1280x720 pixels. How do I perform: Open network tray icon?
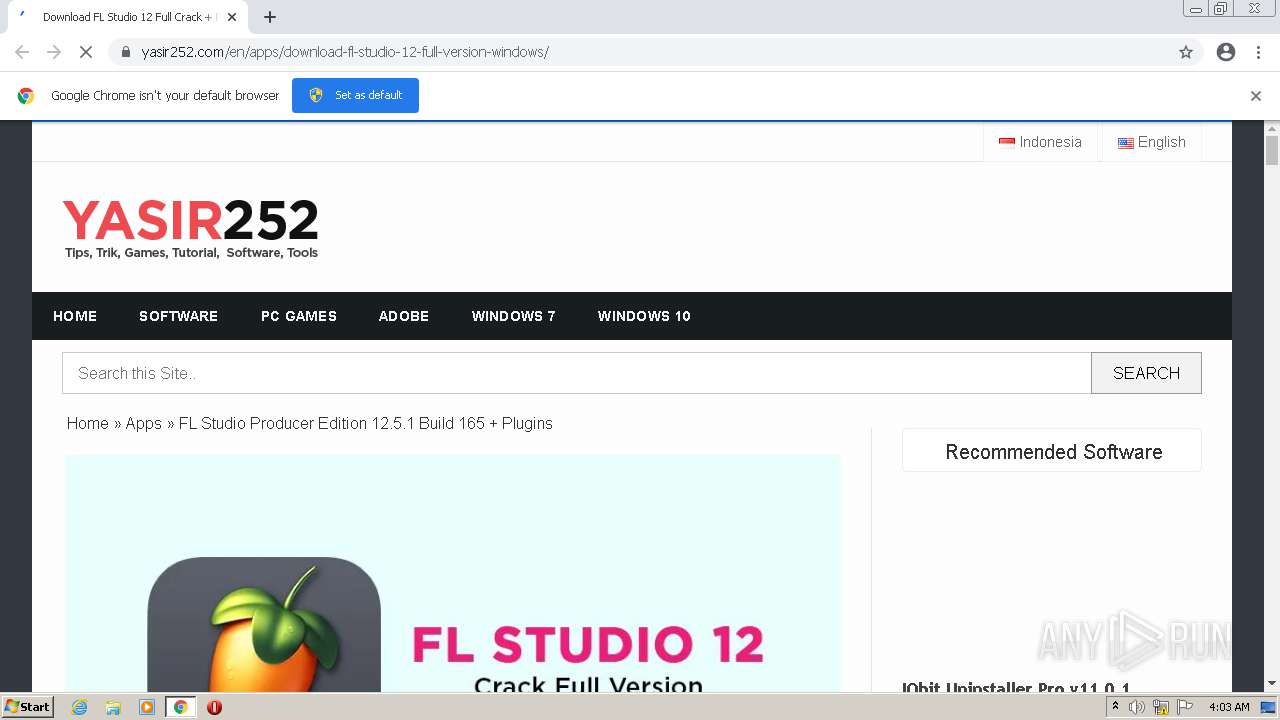(x=1161, y=707)
